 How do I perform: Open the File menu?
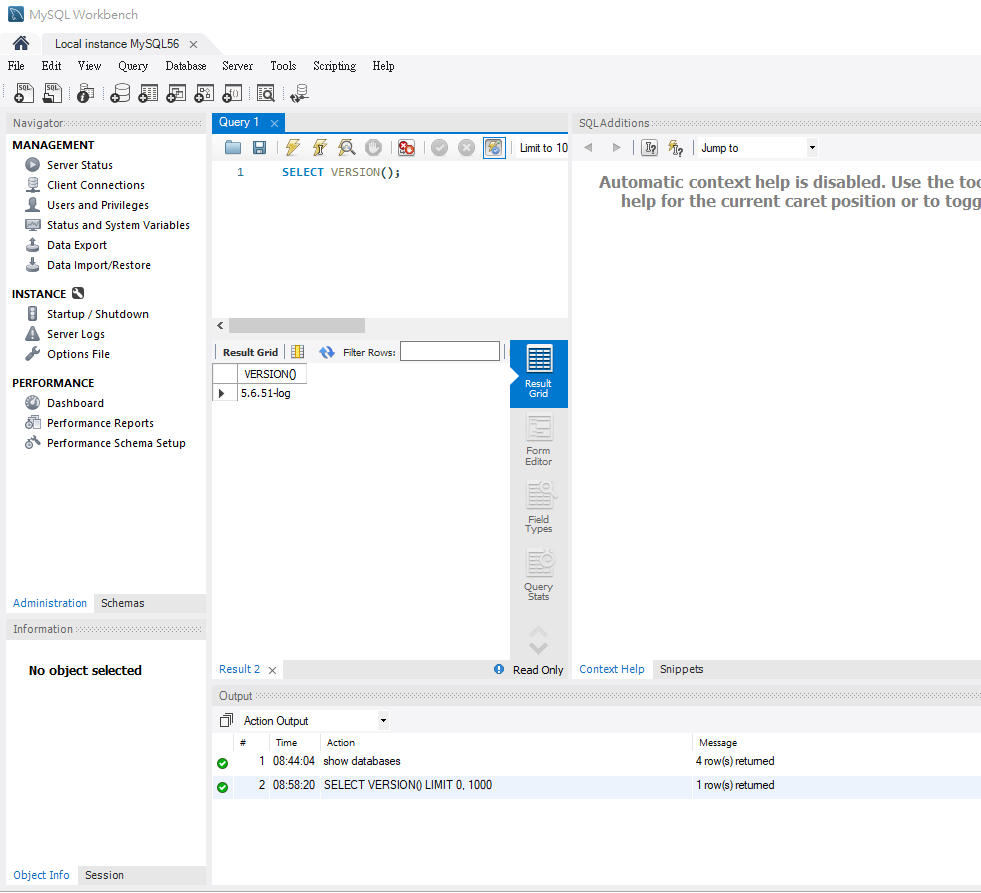coord(16,66)
